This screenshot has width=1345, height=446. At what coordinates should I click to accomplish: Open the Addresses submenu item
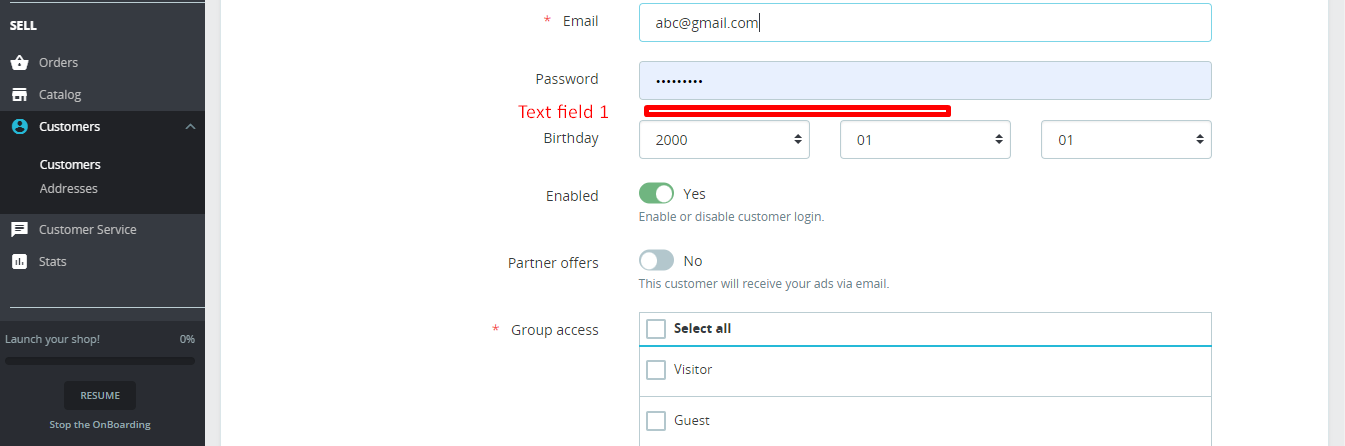pyautogui.click(x=69, y=189)
